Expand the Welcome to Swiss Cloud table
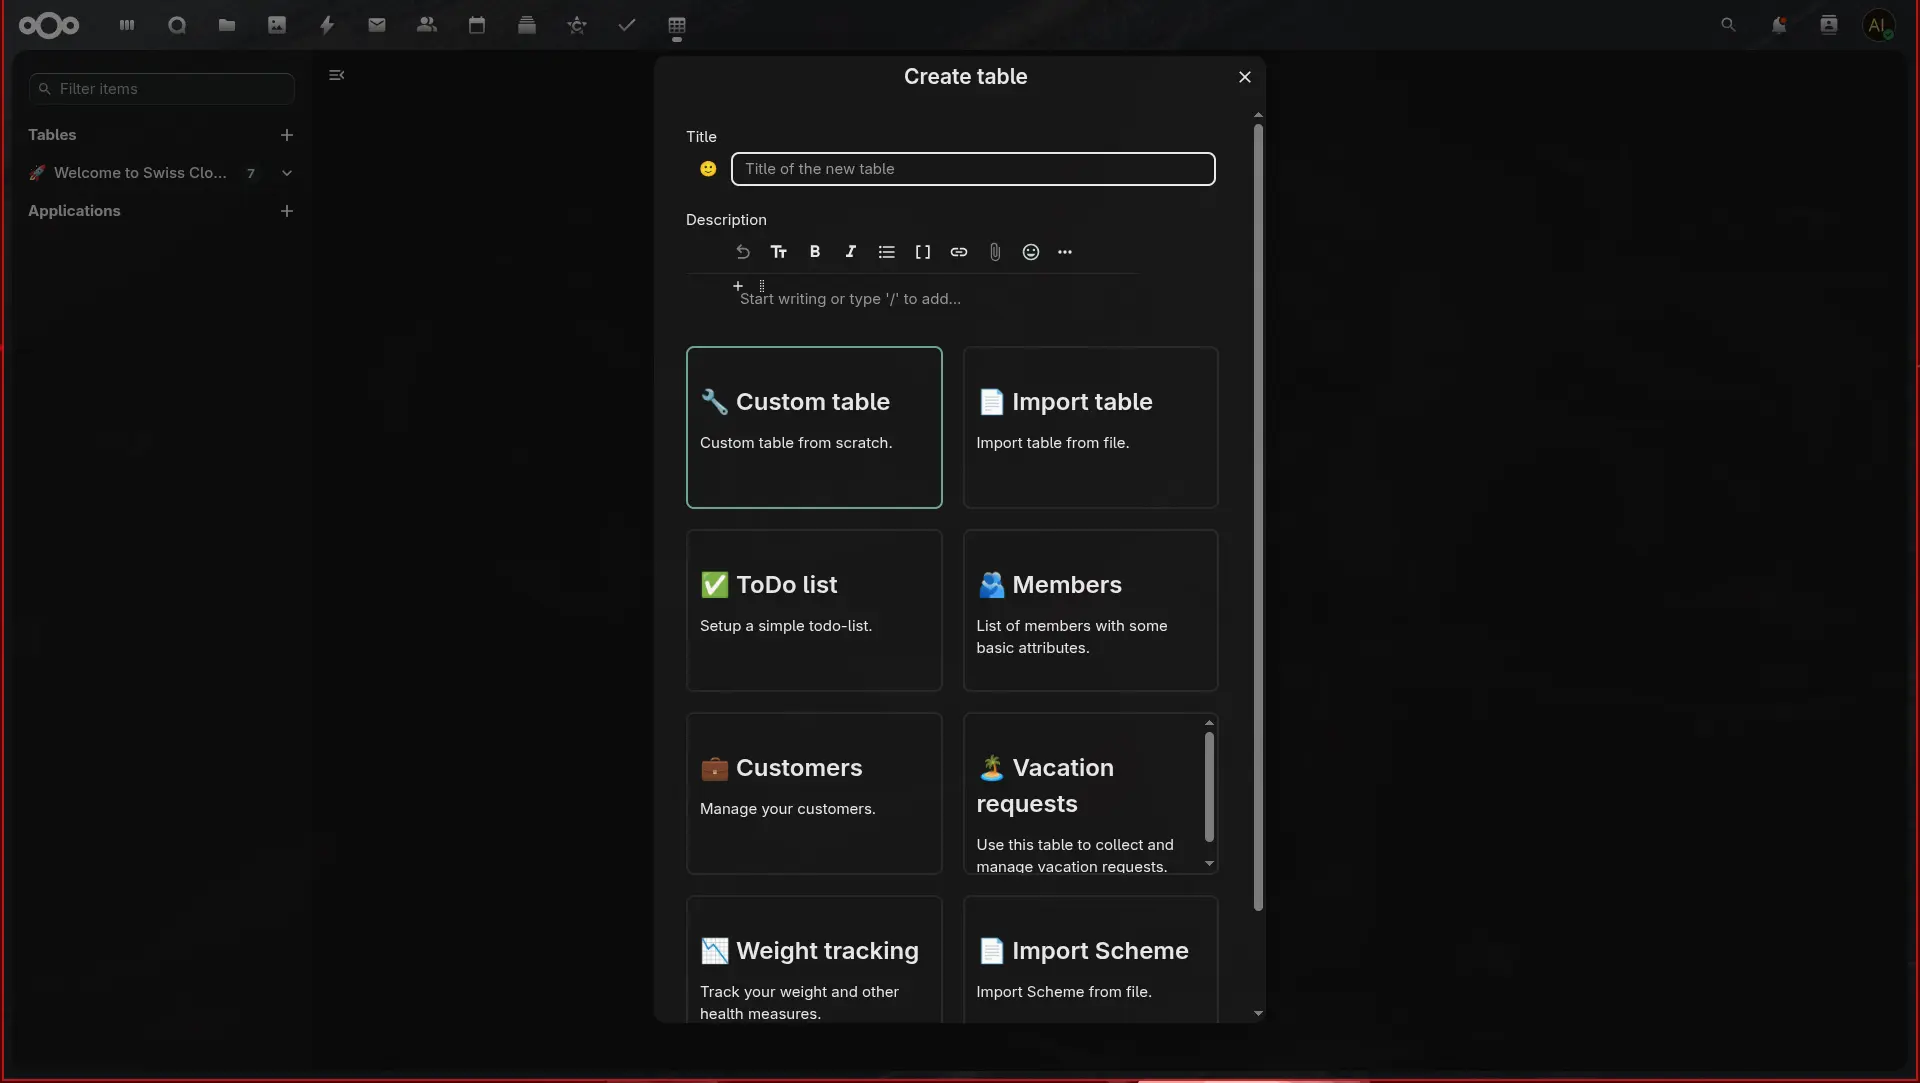 point(287,173)
